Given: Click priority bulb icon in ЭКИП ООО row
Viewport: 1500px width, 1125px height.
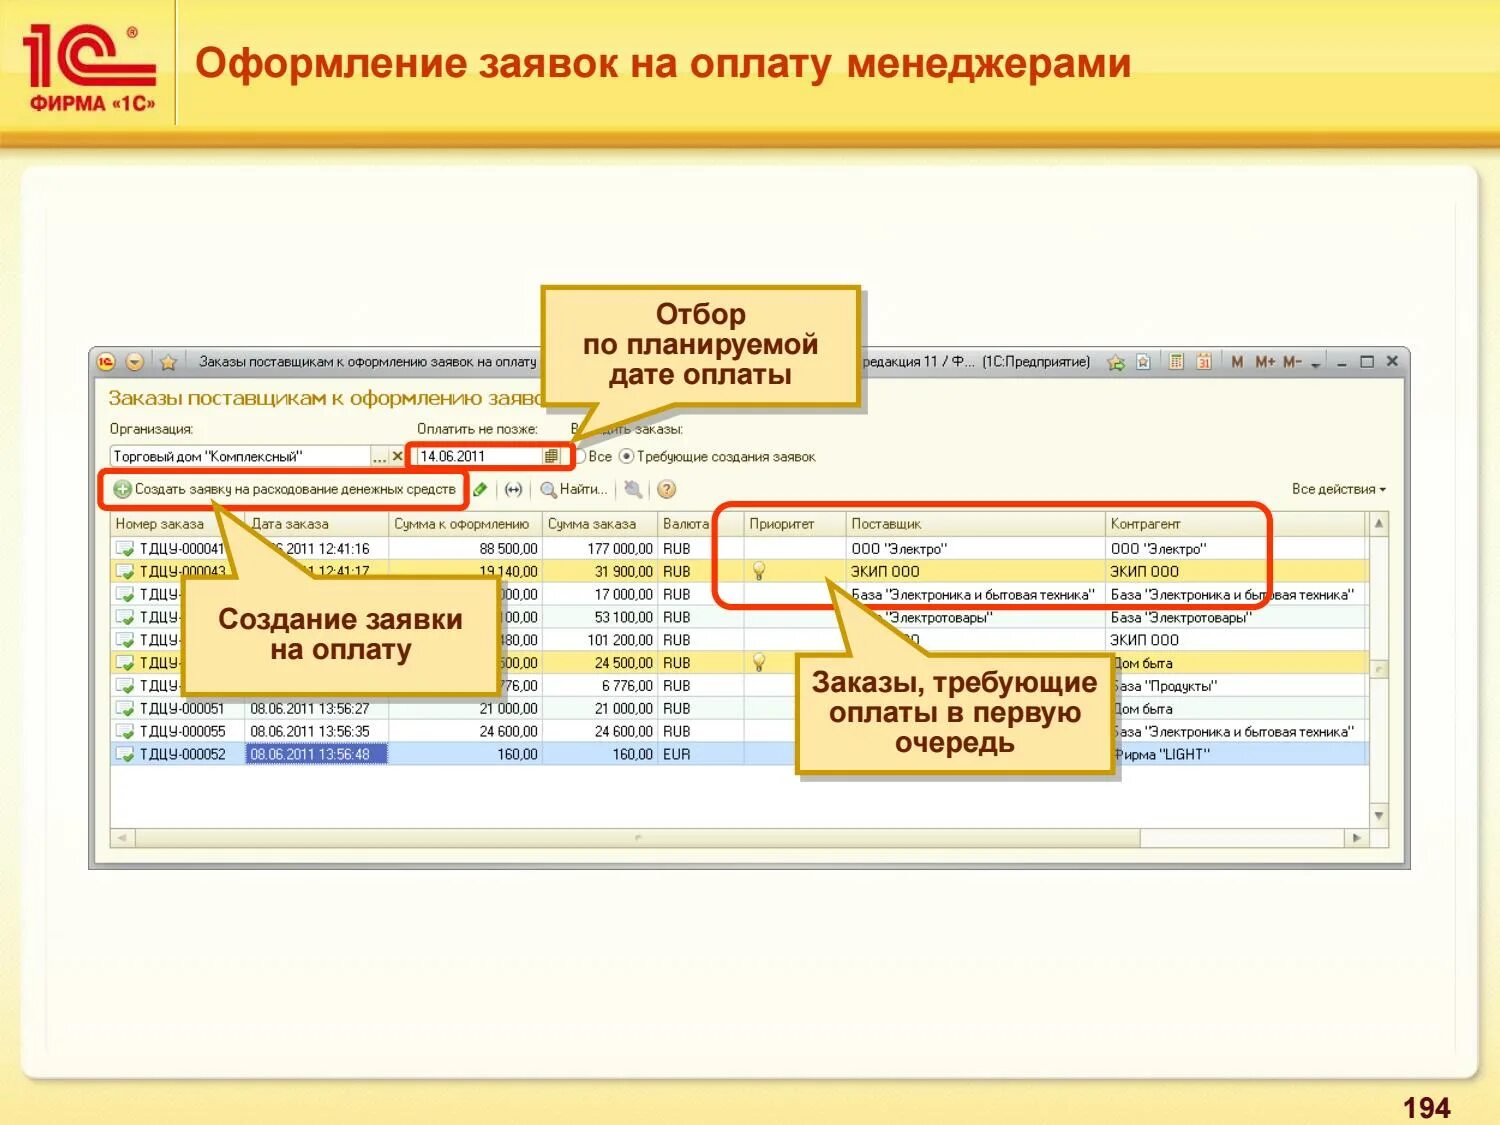Looking at the screenshot, I should (x=759, y=571).
